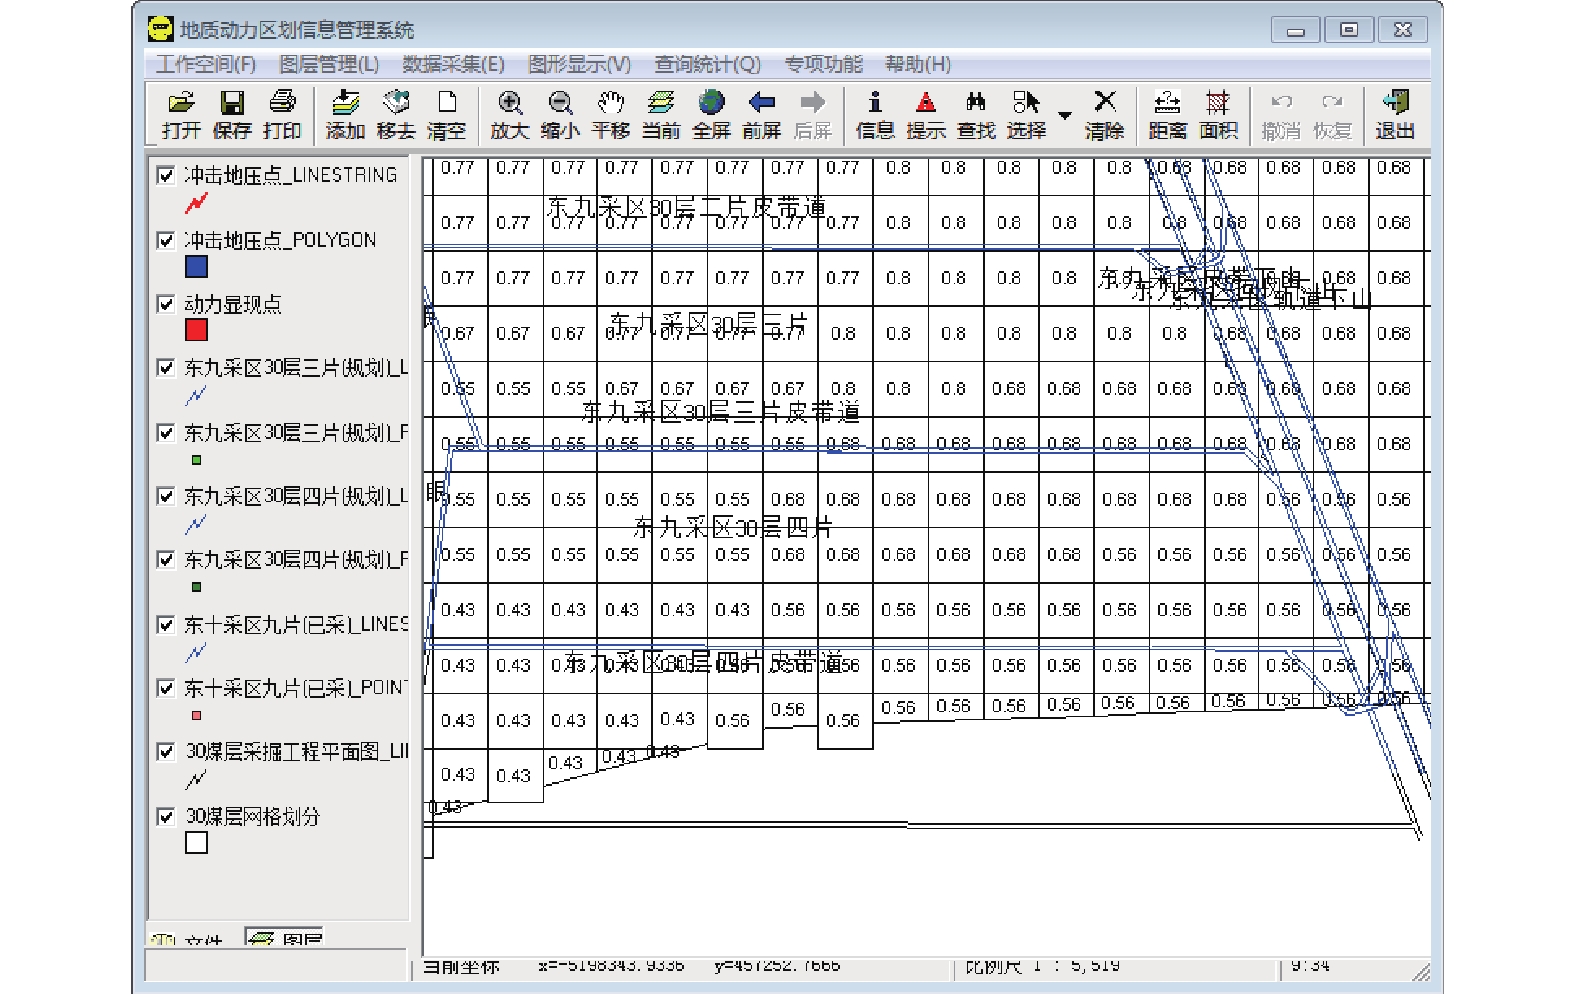The image size is (1575, 994).
Task: Open the dropdown arrow beside 选择 tool
Action: 1065,115
